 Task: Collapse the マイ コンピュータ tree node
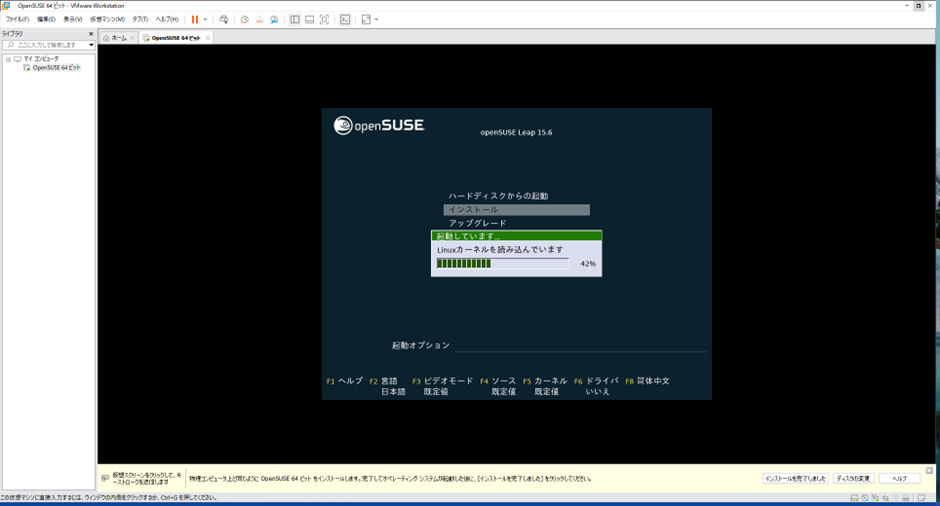tap(7, 59)
